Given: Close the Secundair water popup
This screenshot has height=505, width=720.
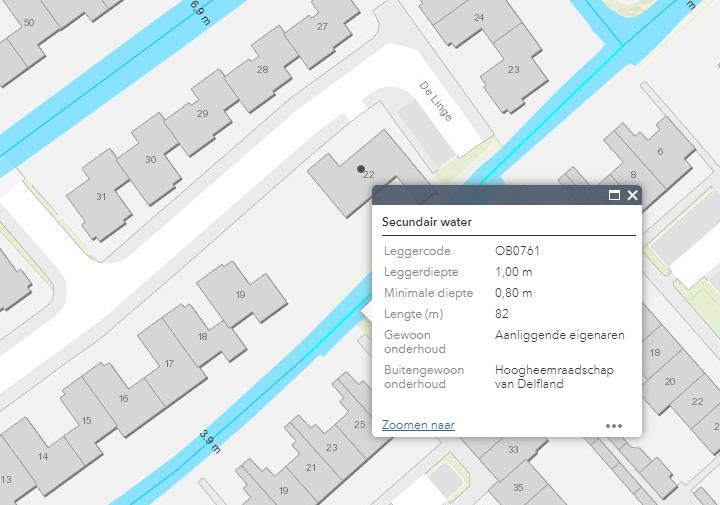Looking at the screenshot, I should click(632, 196).
